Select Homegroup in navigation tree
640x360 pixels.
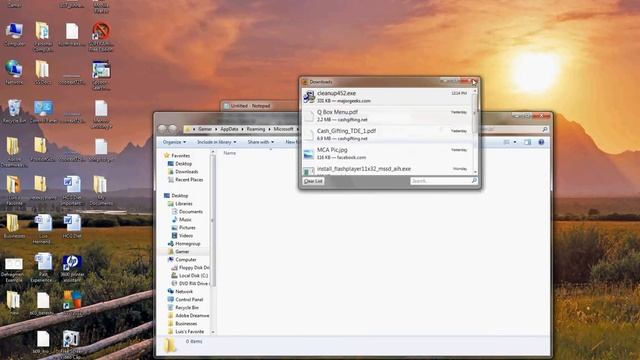pos(184,244)
